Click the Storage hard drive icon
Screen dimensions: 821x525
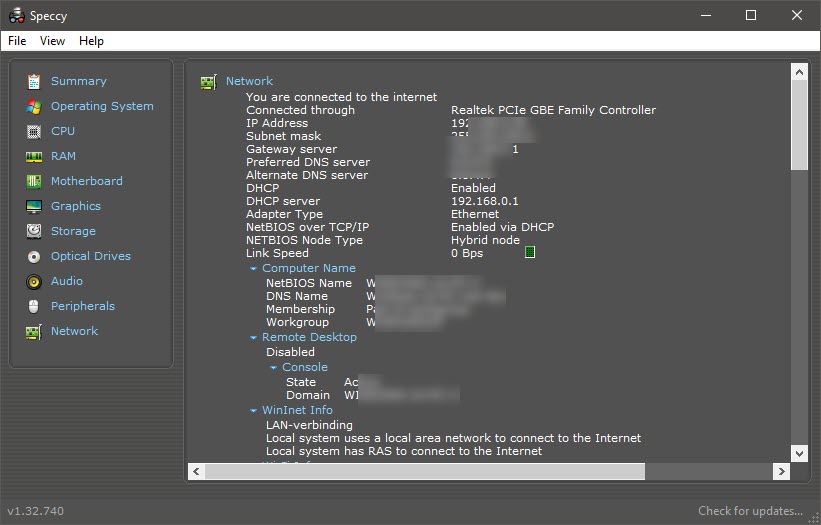click(x=34, y=231)
